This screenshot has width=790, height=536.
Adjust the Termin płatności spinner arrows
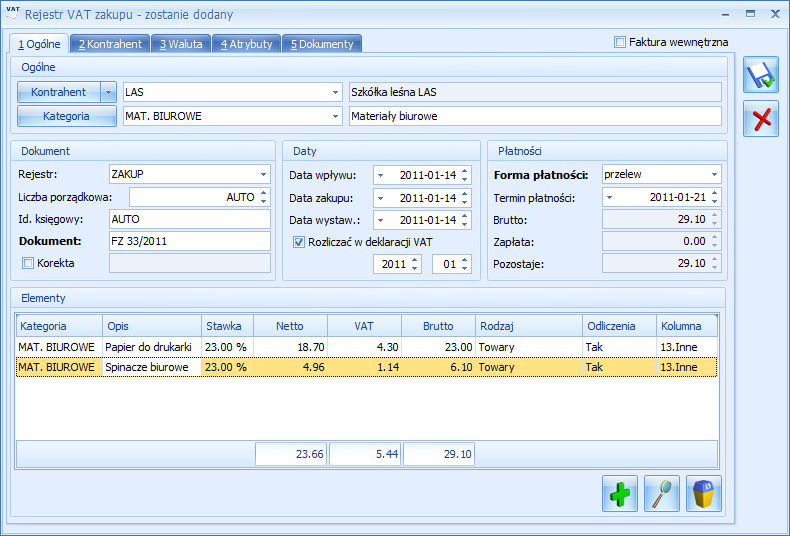714,197
